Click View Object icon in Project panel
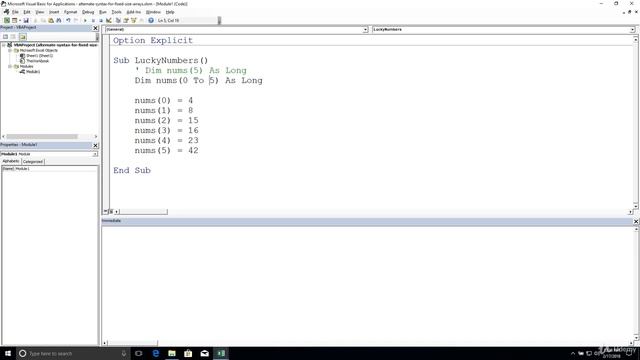The image size is (640, 360). 13,37
